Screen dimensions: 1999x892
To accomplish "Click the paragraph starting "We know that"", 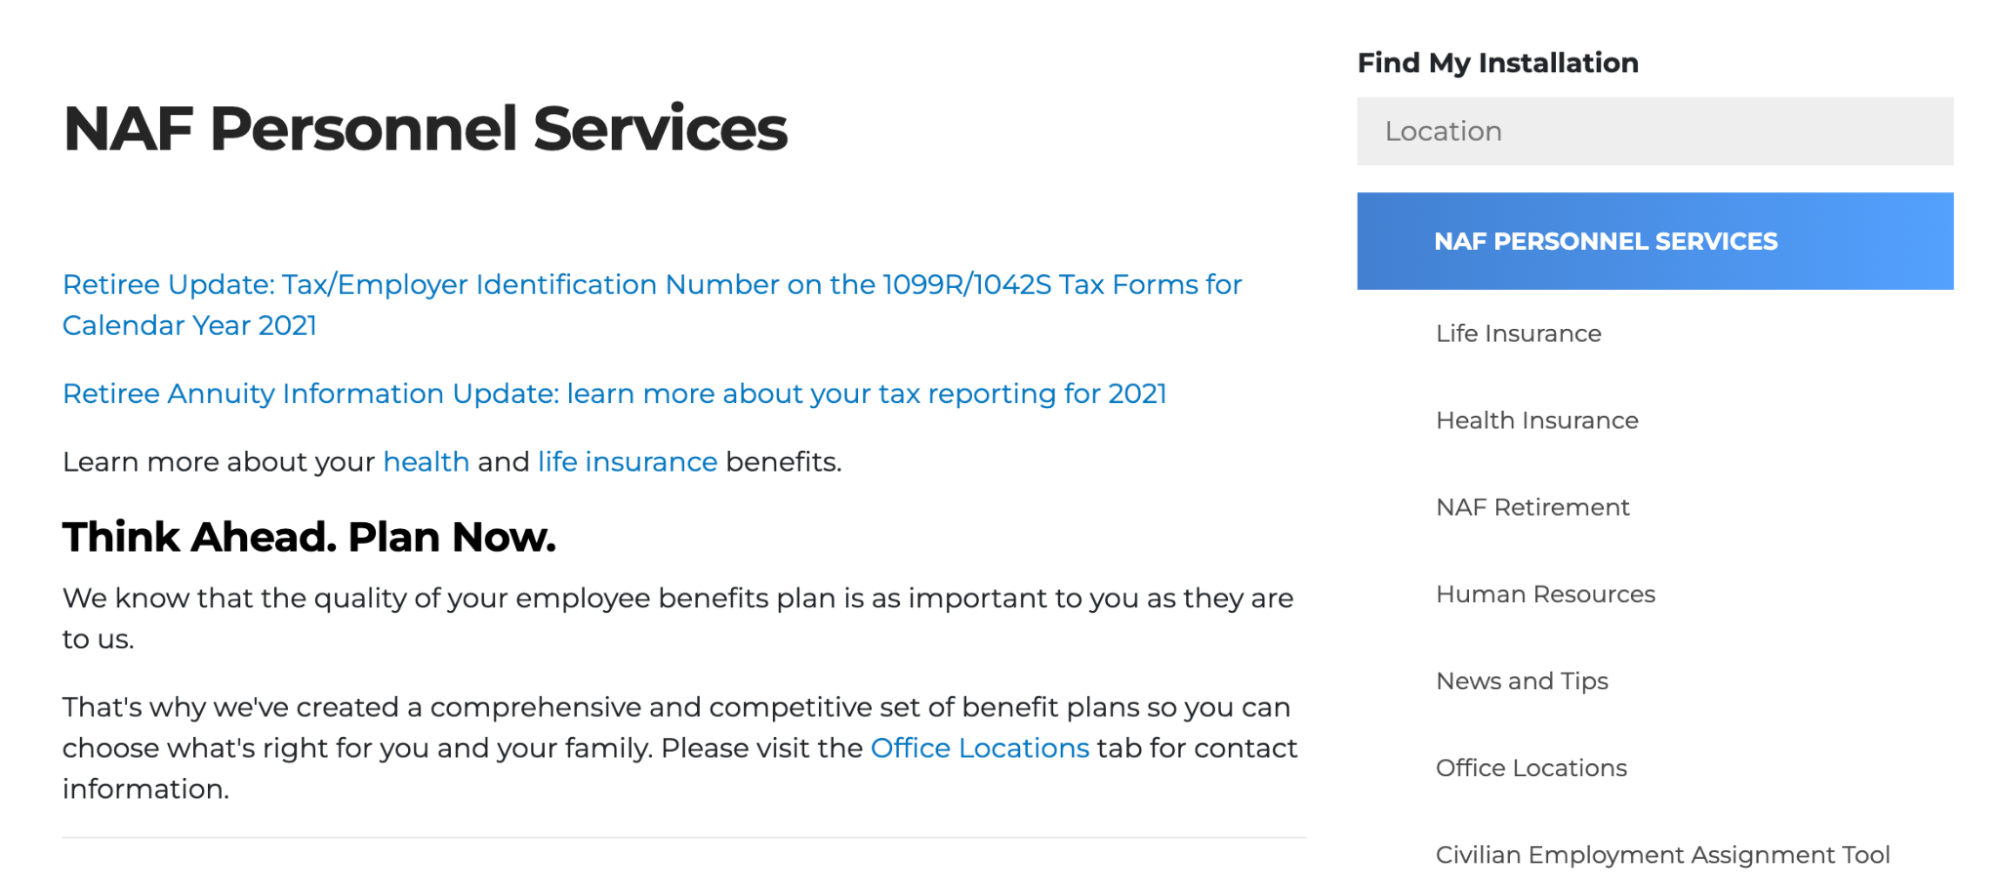I will point(677,599).
